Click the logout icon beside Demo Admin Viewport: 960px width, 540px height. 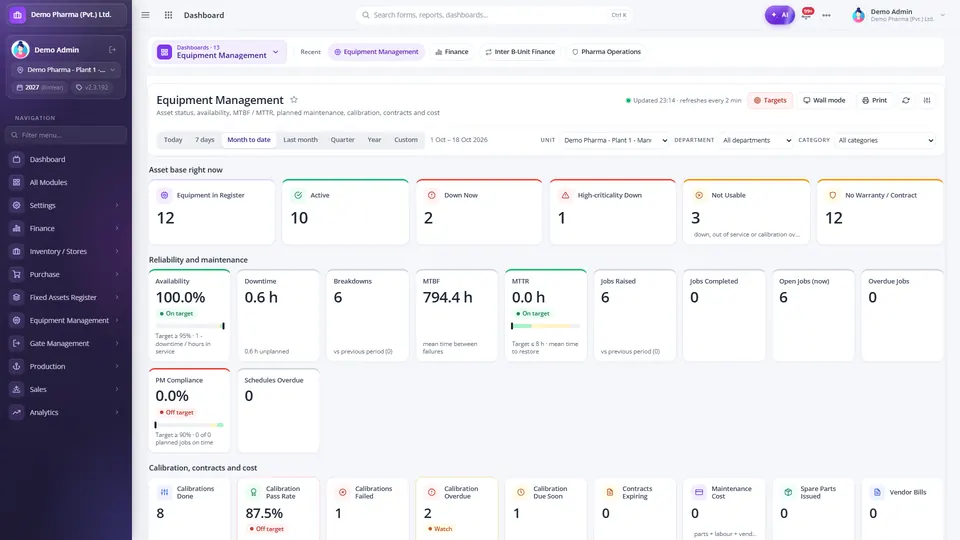[x=112, y=50]
